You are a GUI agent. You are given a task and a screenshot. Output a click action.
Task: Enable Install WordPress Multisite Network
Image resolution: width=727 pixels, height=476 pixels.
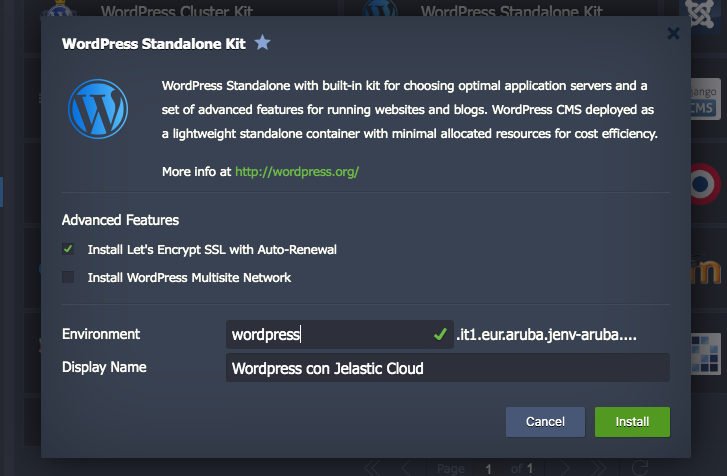click(68, 277)
